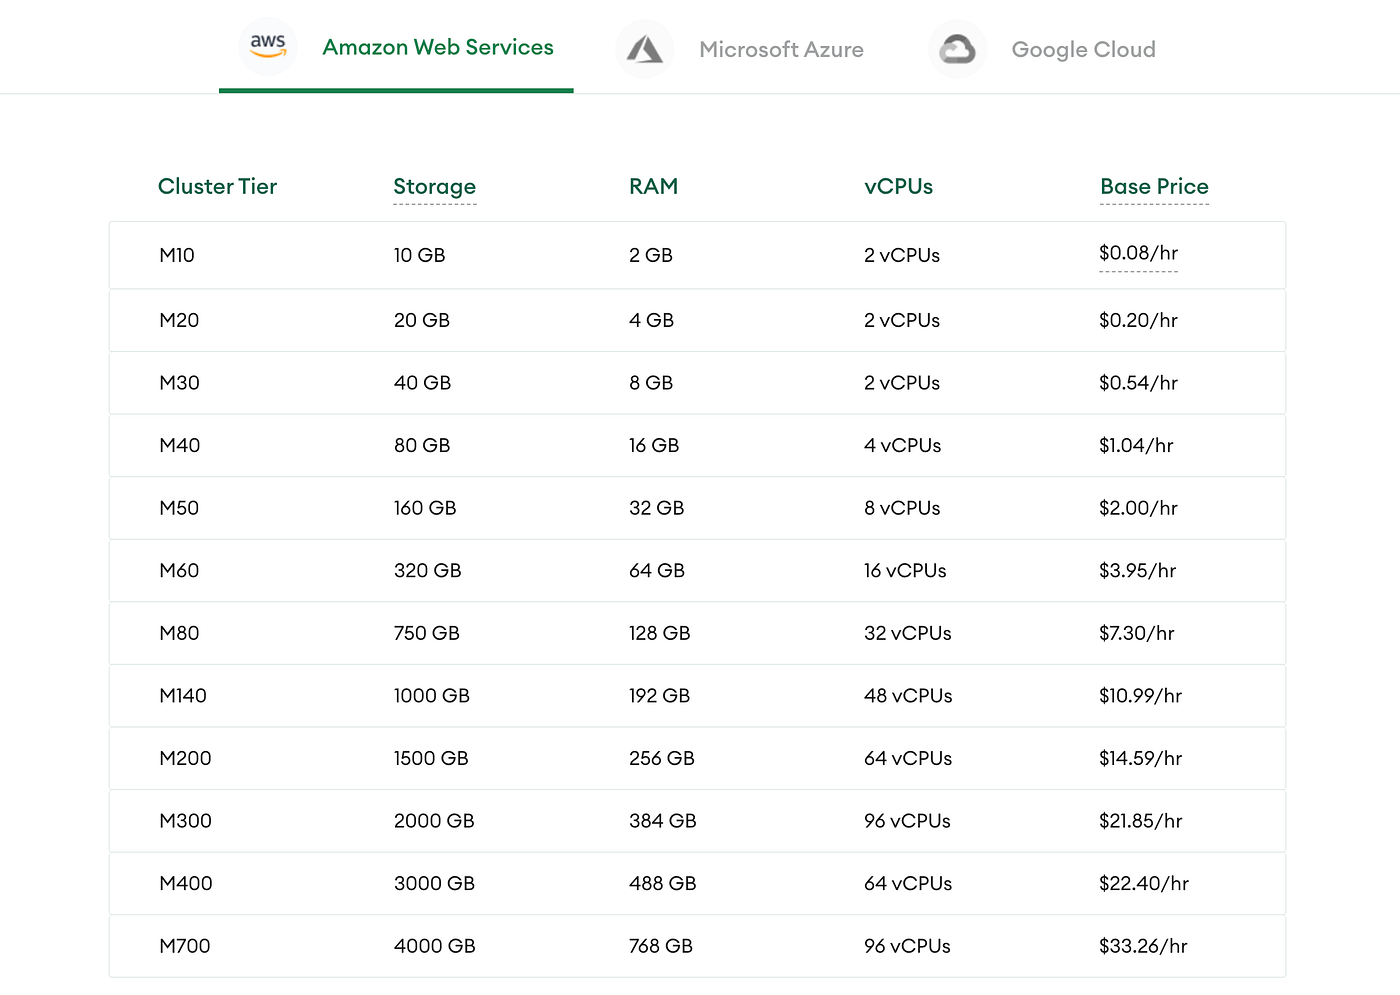1400x995 pixels.
Task: Switch to the Microsoft Azure tab
Action: click(740, 49)
